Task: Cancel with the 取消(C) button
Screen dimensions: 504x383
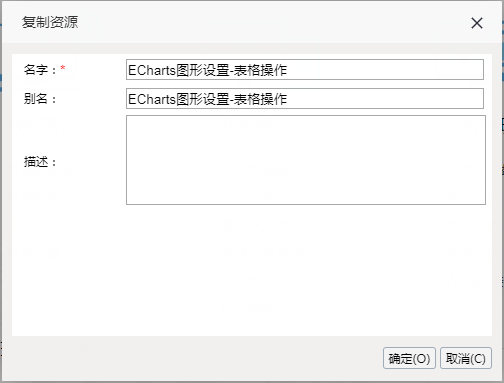Action: 466,358
